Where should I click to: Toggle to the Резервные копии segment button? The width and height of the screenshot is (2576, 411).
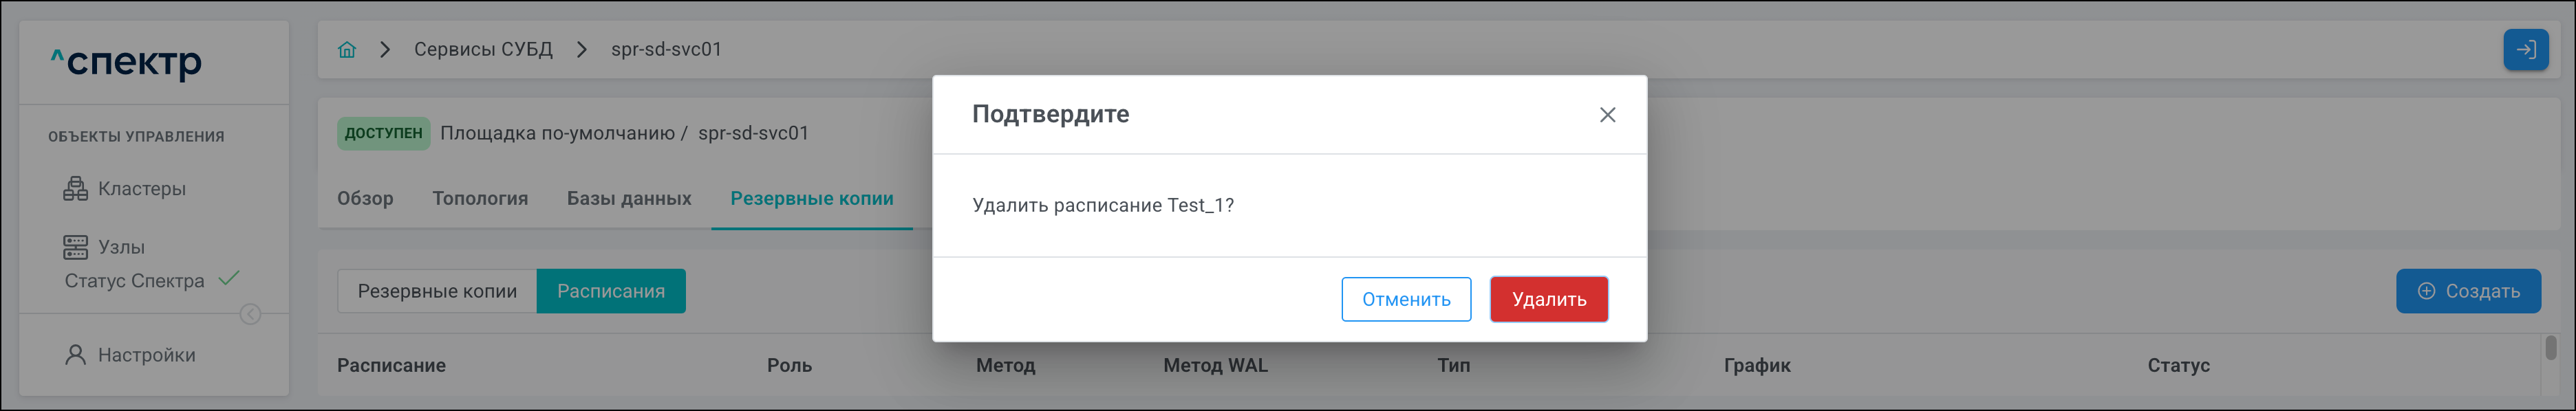pos(437,291)
